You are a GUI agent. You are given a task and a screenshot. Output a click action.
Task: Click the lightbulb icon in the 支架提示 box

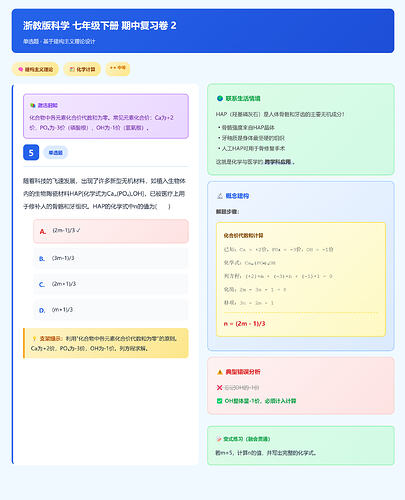coord(34,338)
